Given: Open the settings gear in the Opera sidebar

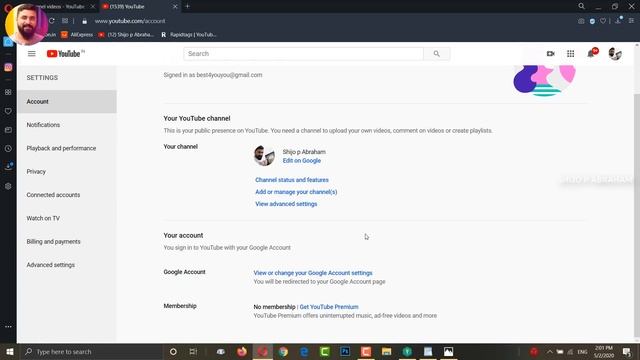Looking at the screenshot, I should point(8,186).
